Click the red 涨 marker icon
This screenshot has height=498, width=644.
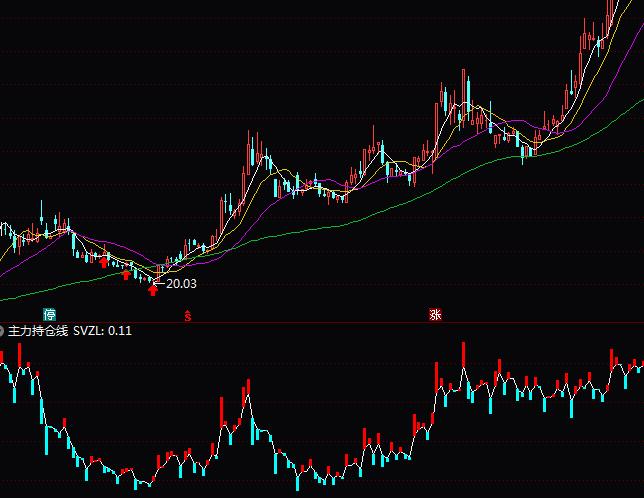click(435, 315)
